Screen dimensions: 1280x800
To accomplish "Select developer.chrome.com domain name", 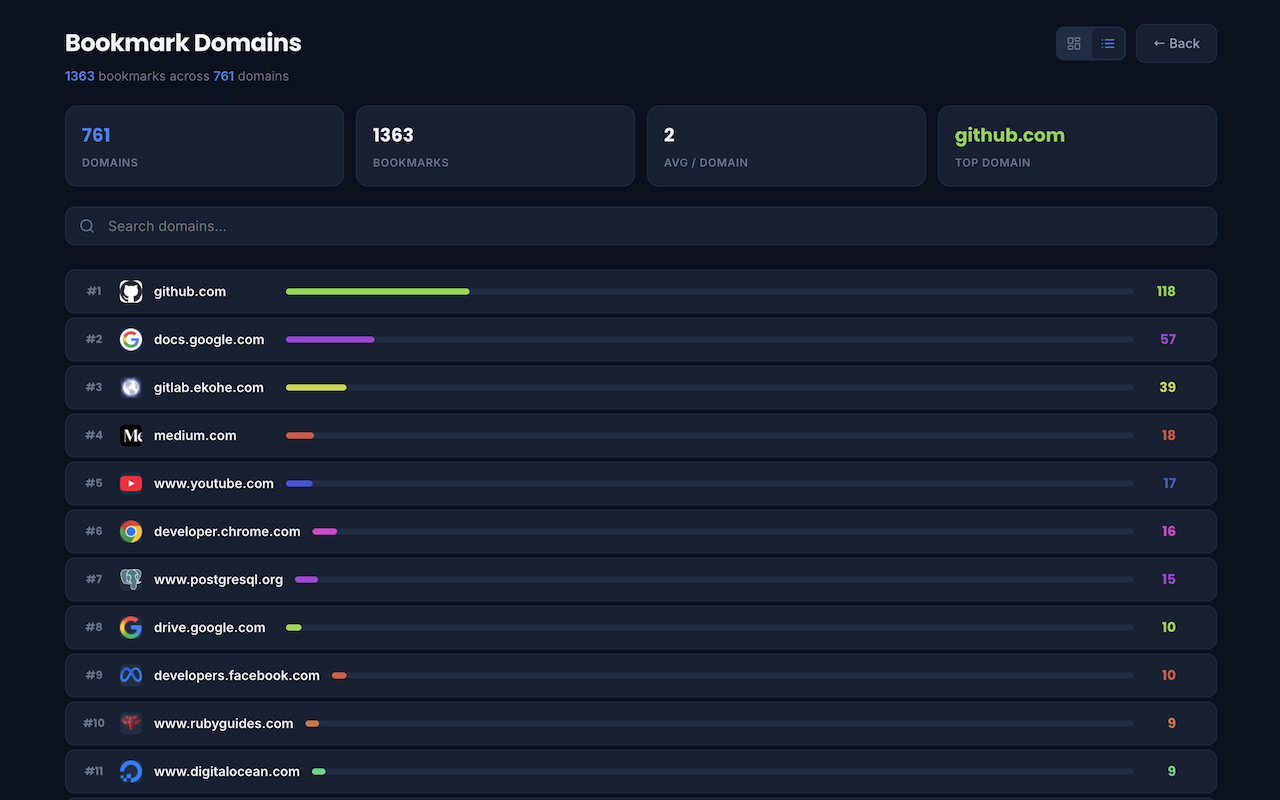I will point(227,531).
